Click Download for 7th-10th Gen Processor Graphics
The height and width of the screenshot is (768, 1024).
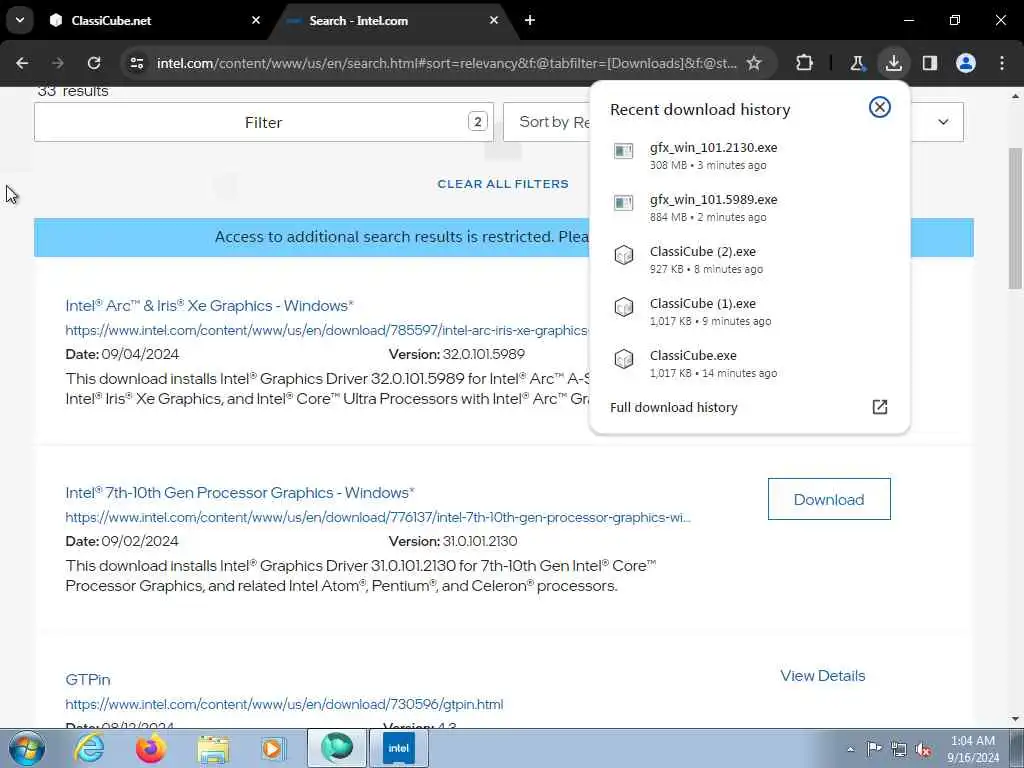[829, 499]
